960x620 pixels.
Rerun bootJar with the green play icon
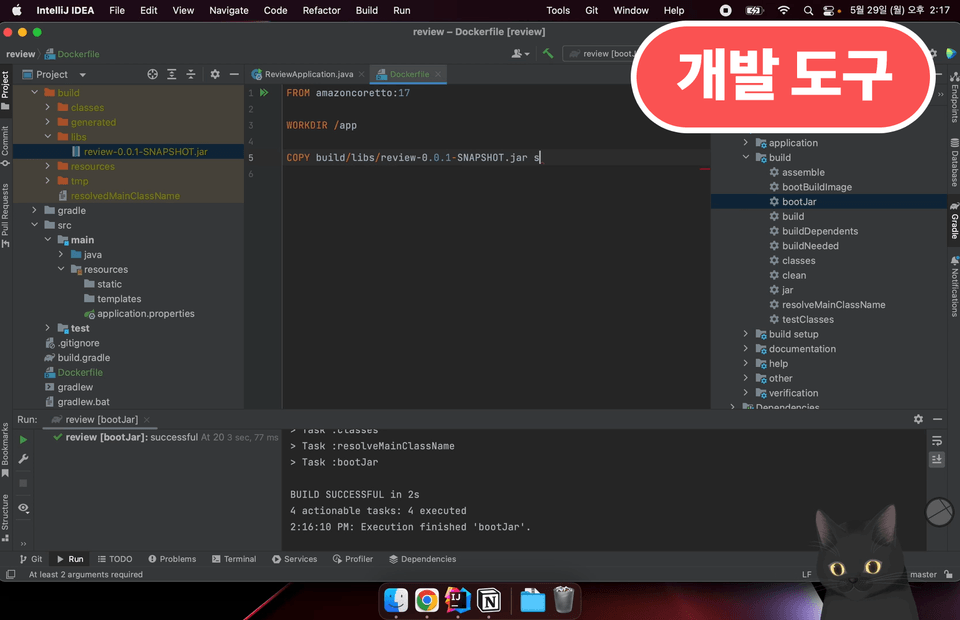coord(23,439)
